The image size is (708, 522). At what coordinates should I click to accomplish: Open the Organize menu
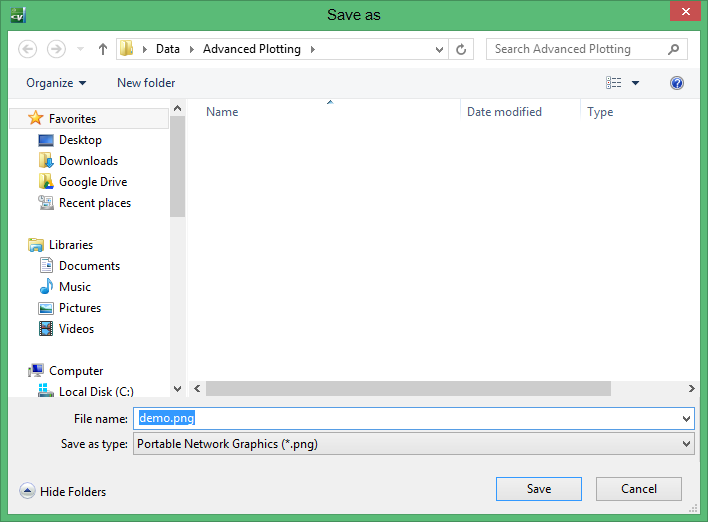pos(56,83)
